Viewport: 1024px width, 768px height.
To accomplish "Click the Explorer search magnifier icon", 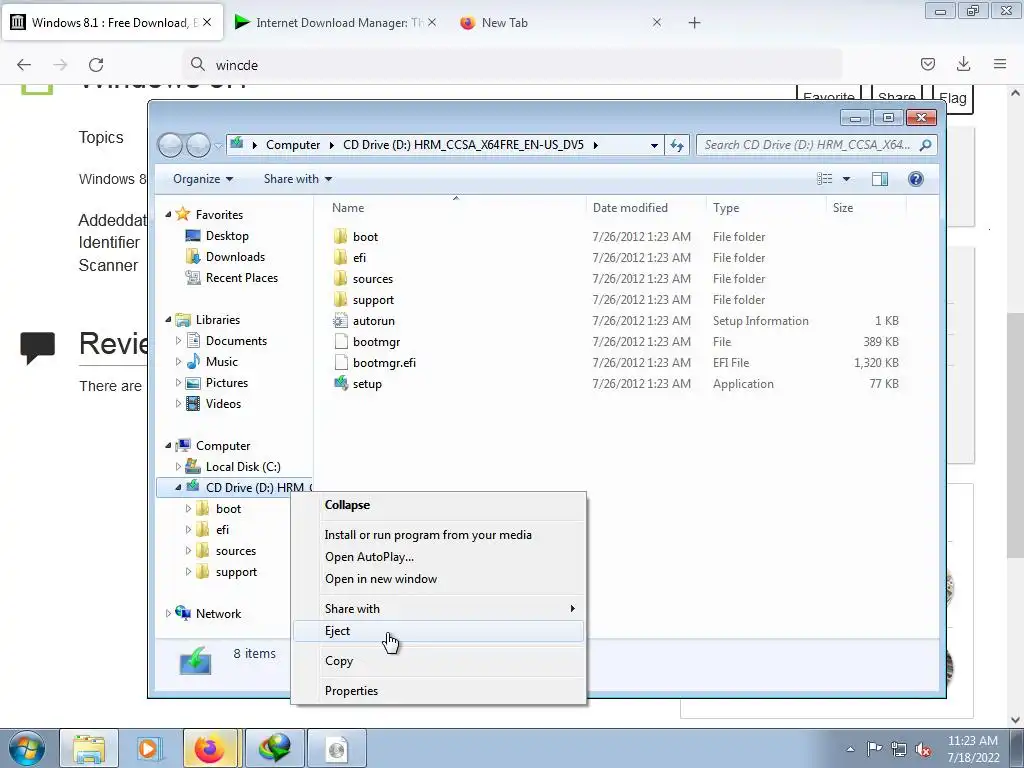I will (925, 145).
